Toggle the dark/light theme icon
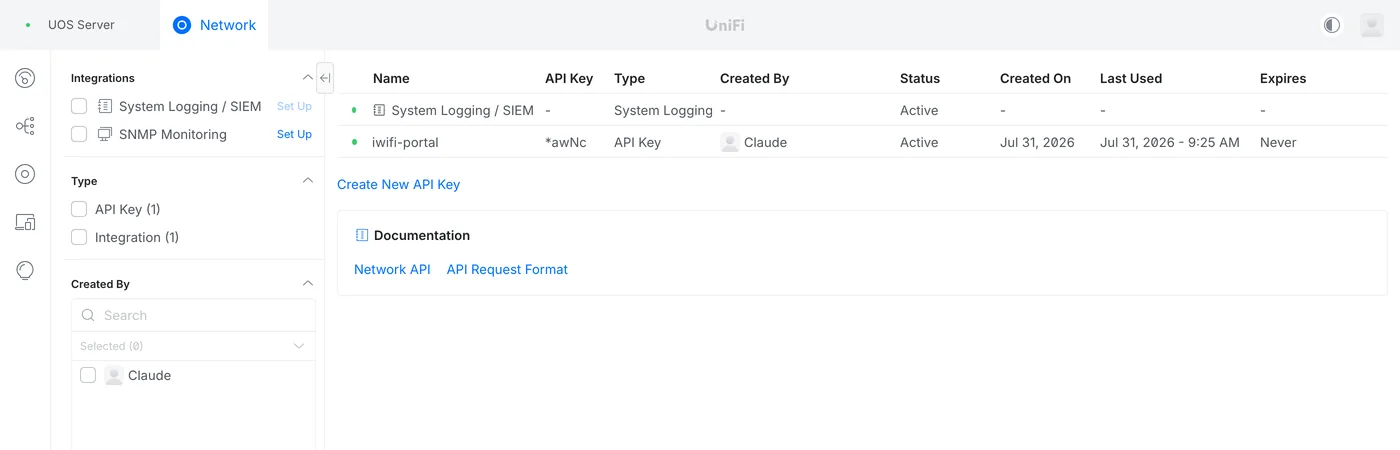This screenshot has height=450, width=1400. (1332, 25)
